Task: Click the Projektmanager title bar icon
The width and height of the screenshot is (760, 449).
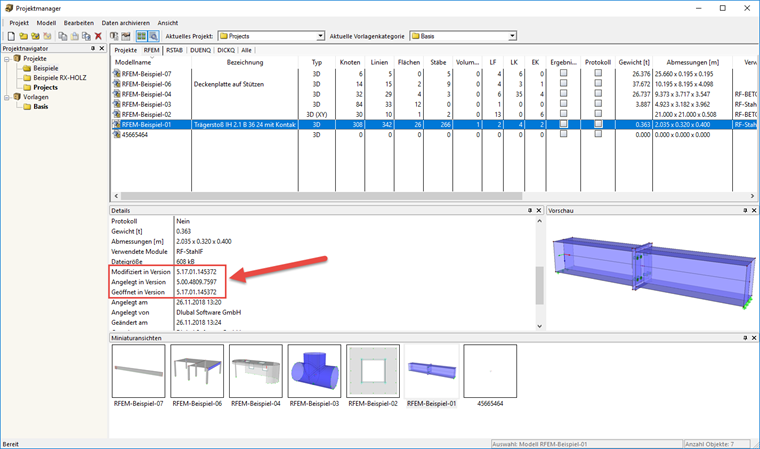Action: coord(9,8)
